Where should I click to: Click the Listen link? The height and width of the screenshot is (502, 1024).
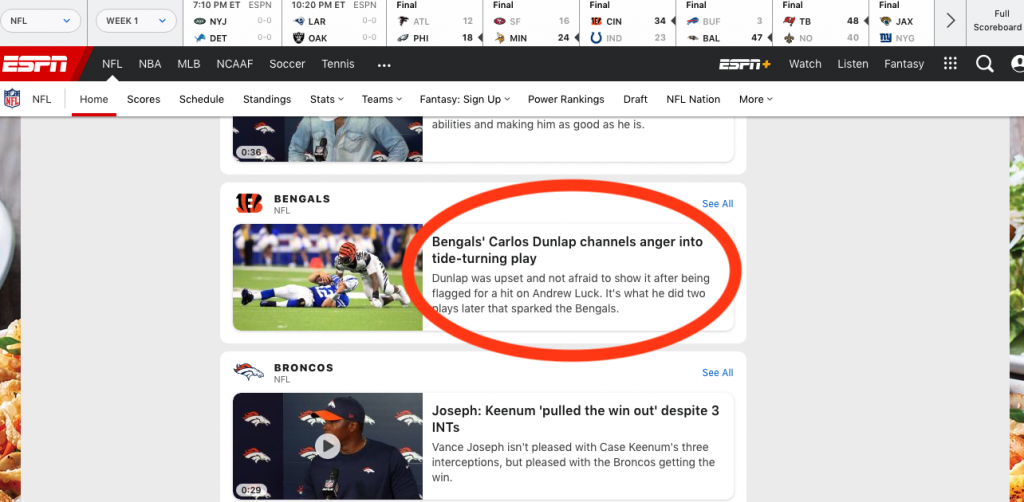853,64
